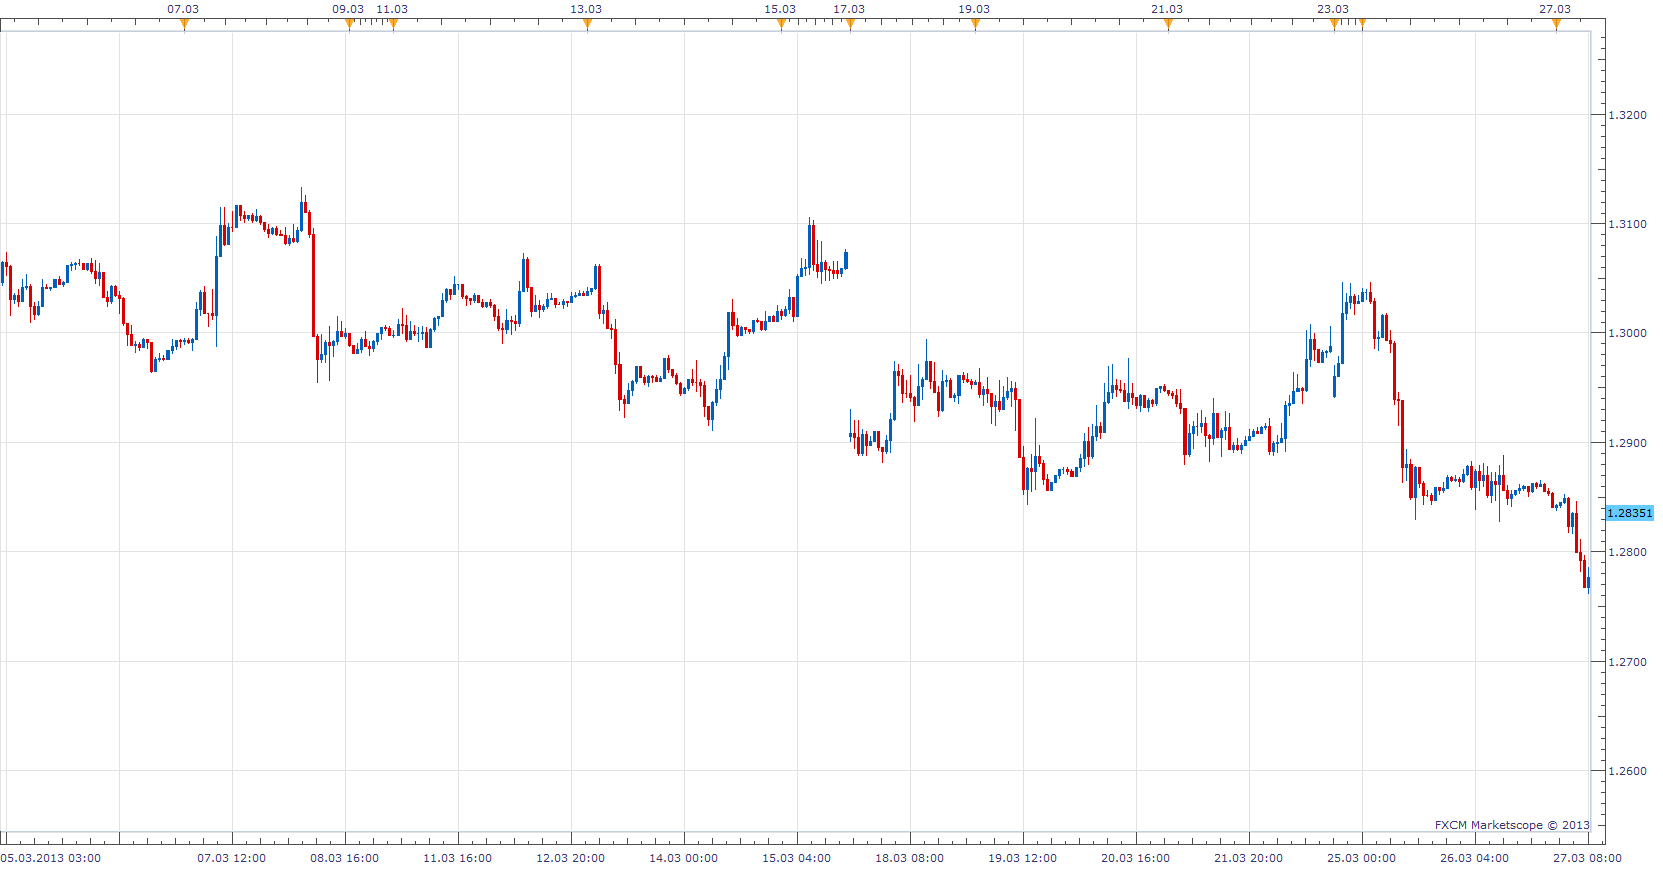The height and width of the screenshot is (870, 1663).
Task: Click the 23.03 date marker triangle
Action: [1334, 25]
